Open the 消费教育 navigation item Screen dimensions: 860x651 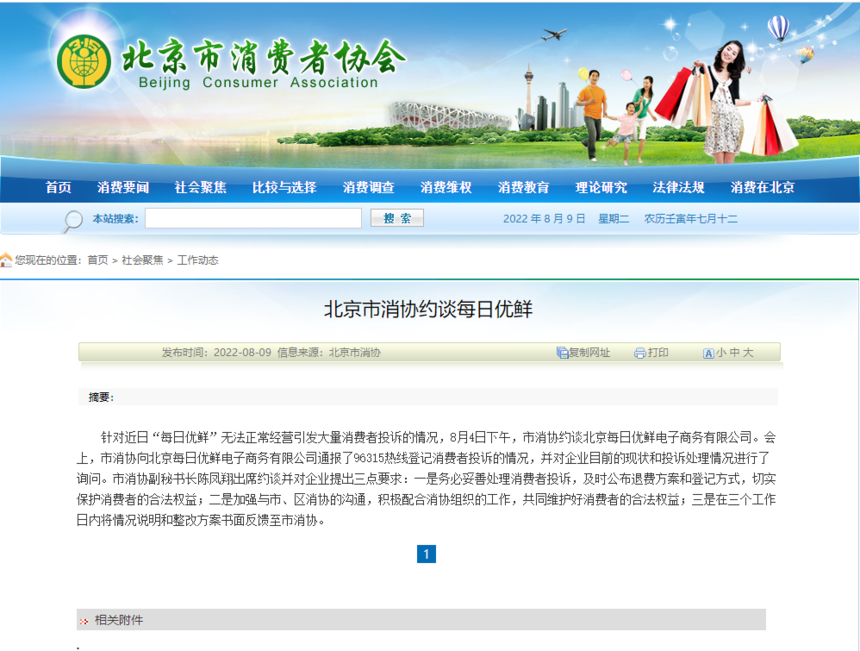tap(523, 188)
